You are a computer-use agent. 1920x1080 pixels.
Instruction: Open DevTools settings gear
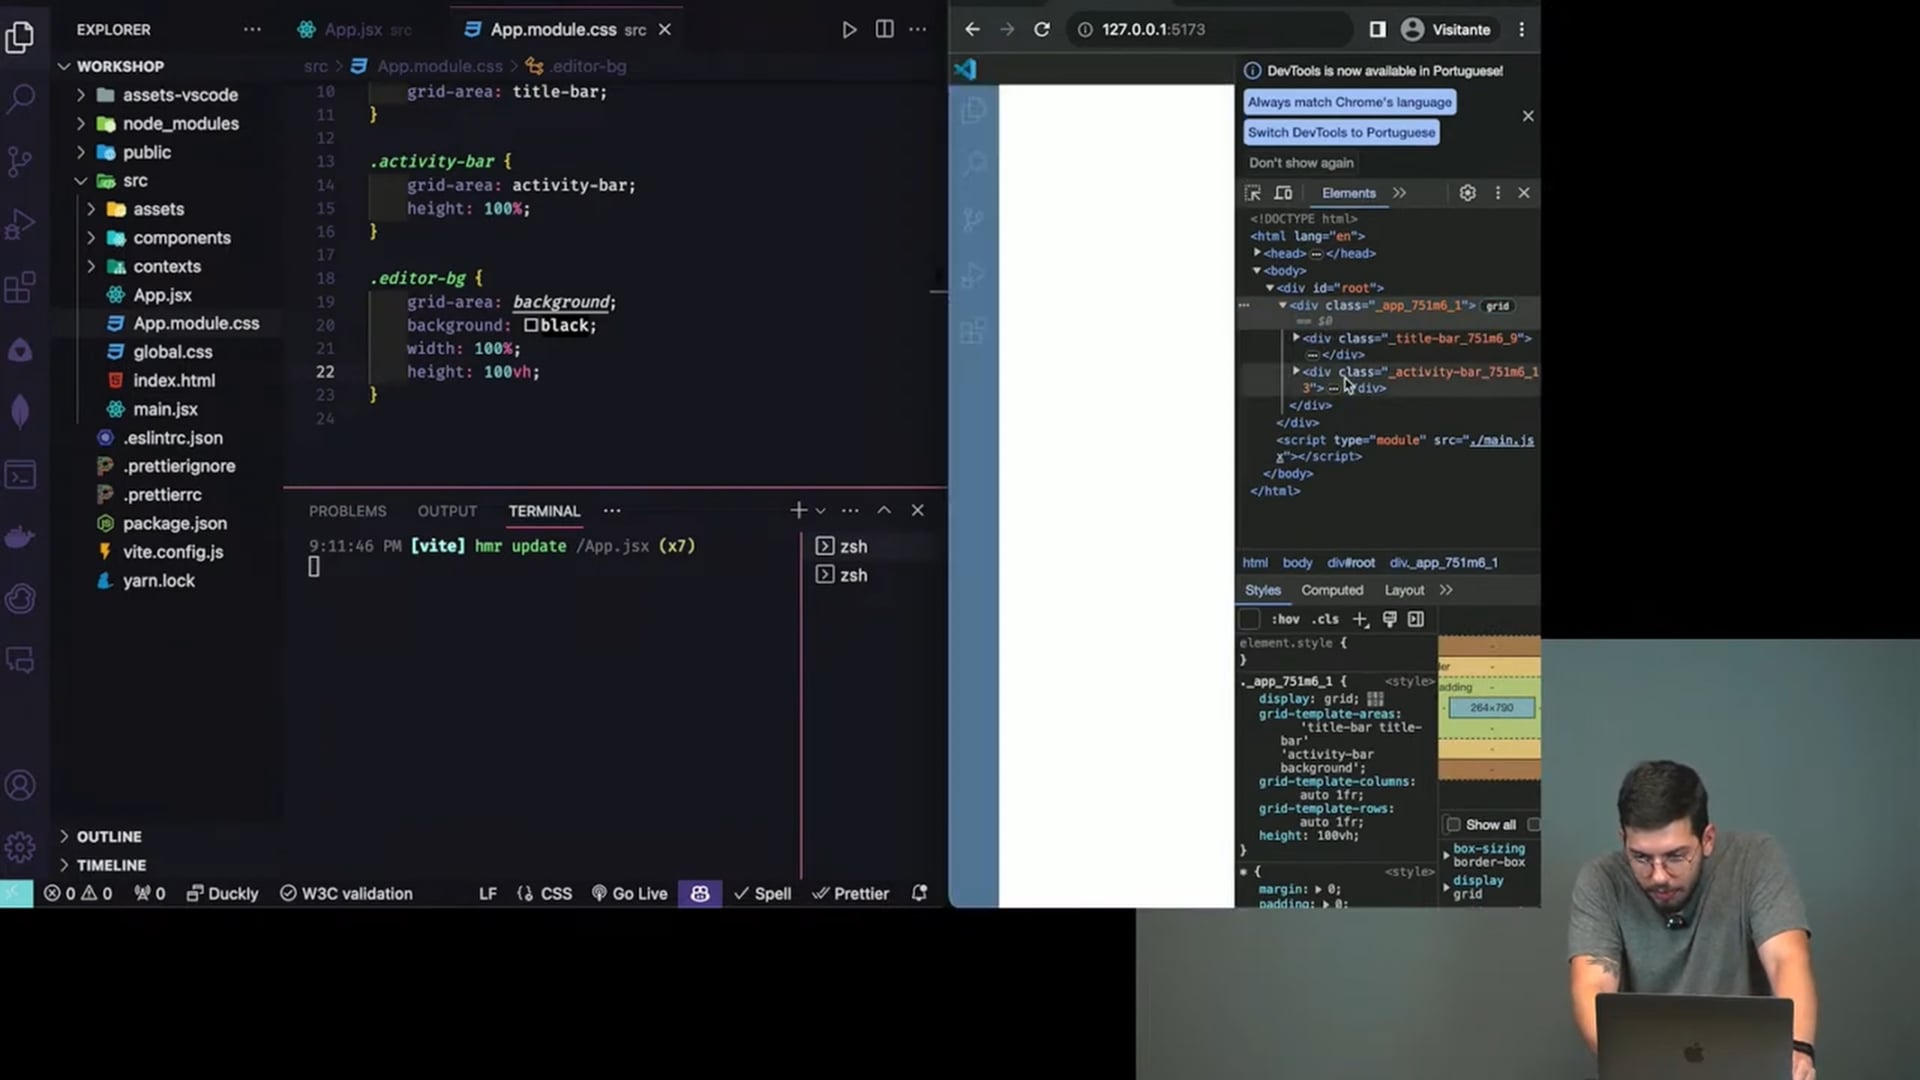(x=1467, y=193)
